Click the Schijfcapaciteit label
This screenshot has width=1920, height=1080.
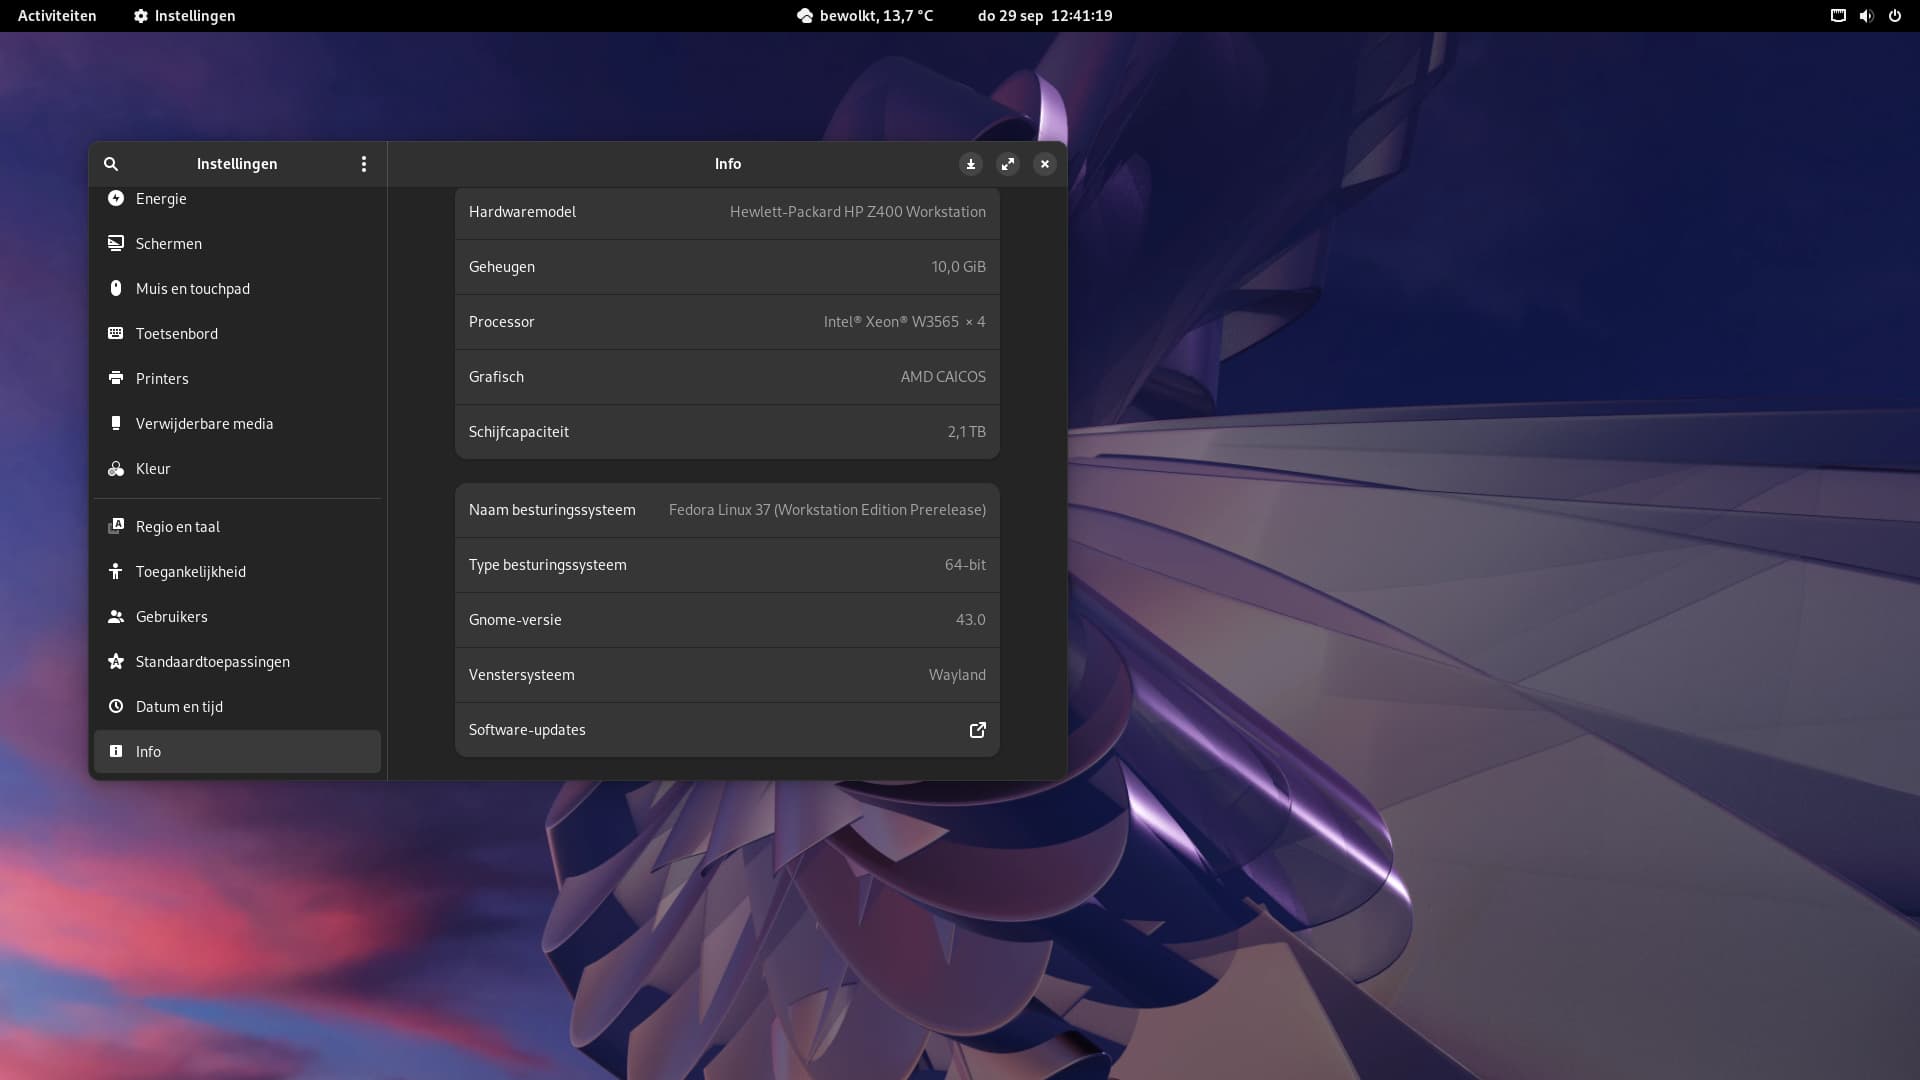click(518, 432)
